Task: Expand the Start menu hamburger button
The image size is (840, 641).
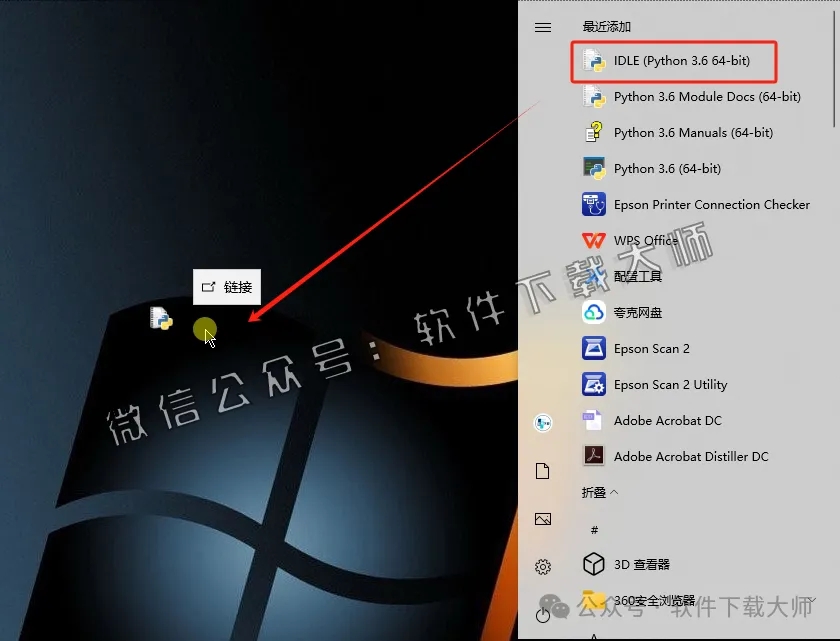Action: [x=543, y=27]
